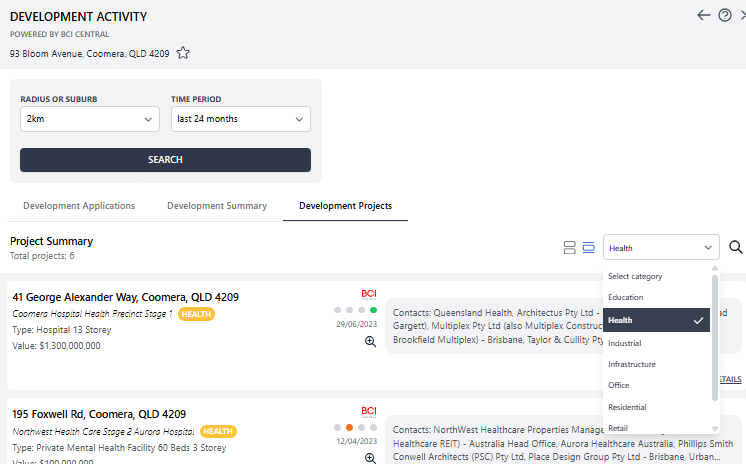The height and width of the screenshot is (464, 746).
Task: Open 195 Foxwell Rd address title
Action: tap(99, 414)
